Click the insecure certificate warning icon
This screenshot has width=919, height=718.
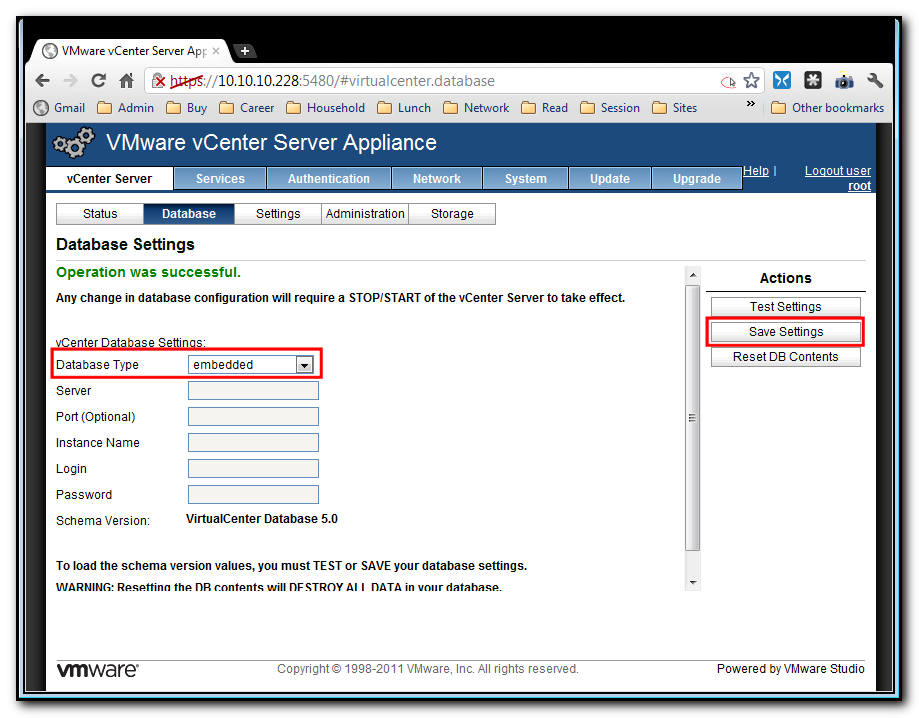(158, 80)
